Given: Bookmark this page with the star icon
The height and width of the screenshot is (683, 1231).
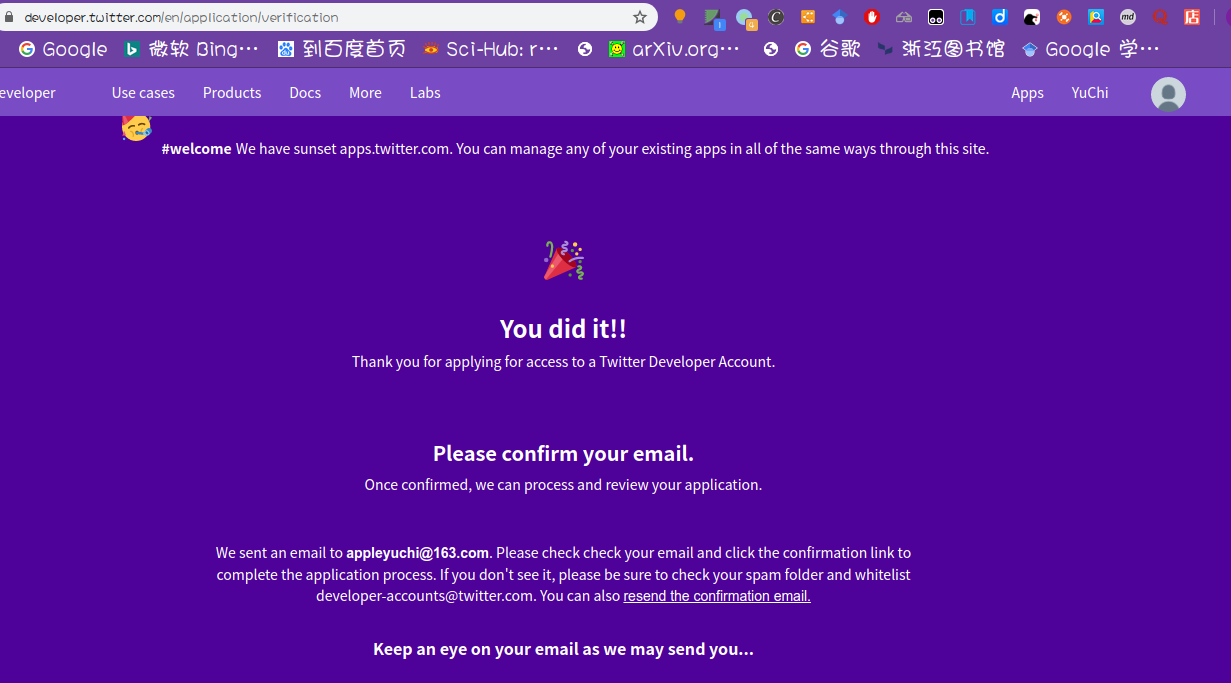Looking at the screenshot, I should pos(640,17).
